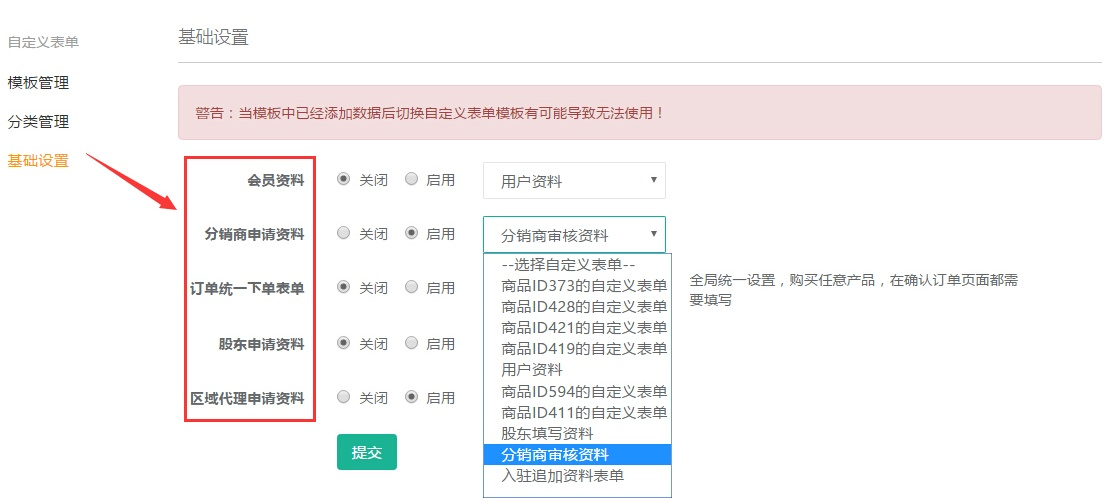Viewport: 1106px width, 498px height.
Task: Enable 启用 radio for 股东申请资料
Action: click(x=412, y=343)
